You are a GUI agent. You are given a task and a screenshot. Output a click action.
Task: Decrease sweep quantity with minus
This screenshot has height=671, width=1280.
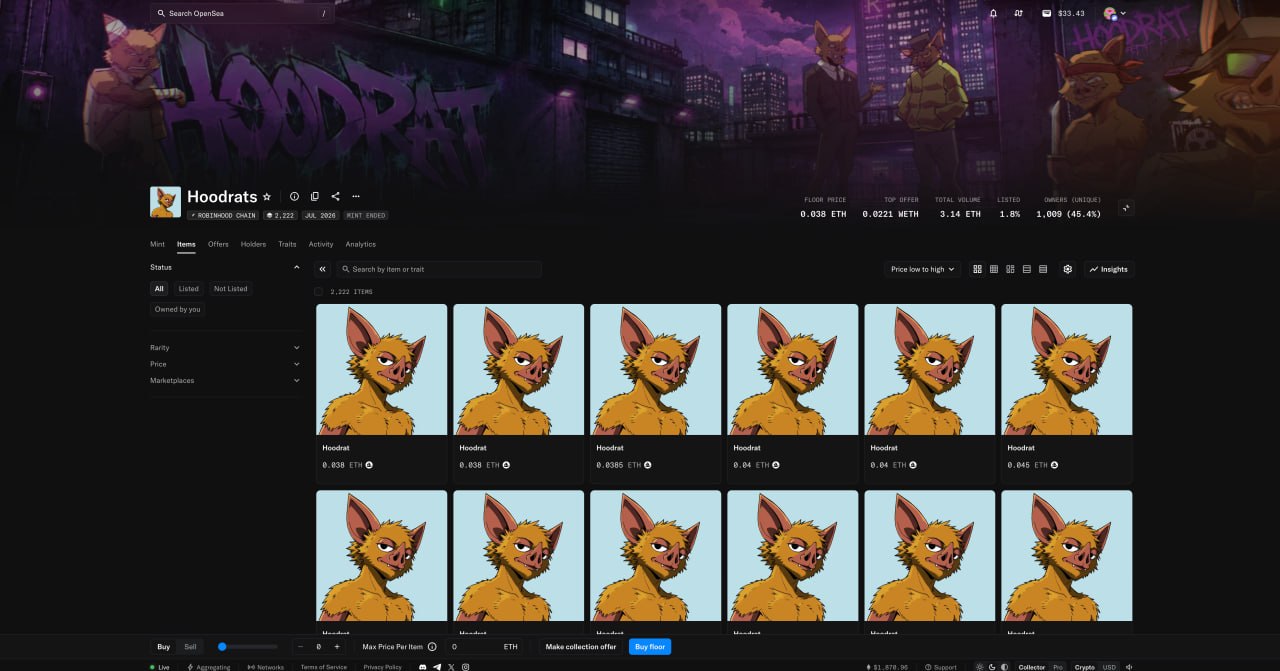click(301, 647)
